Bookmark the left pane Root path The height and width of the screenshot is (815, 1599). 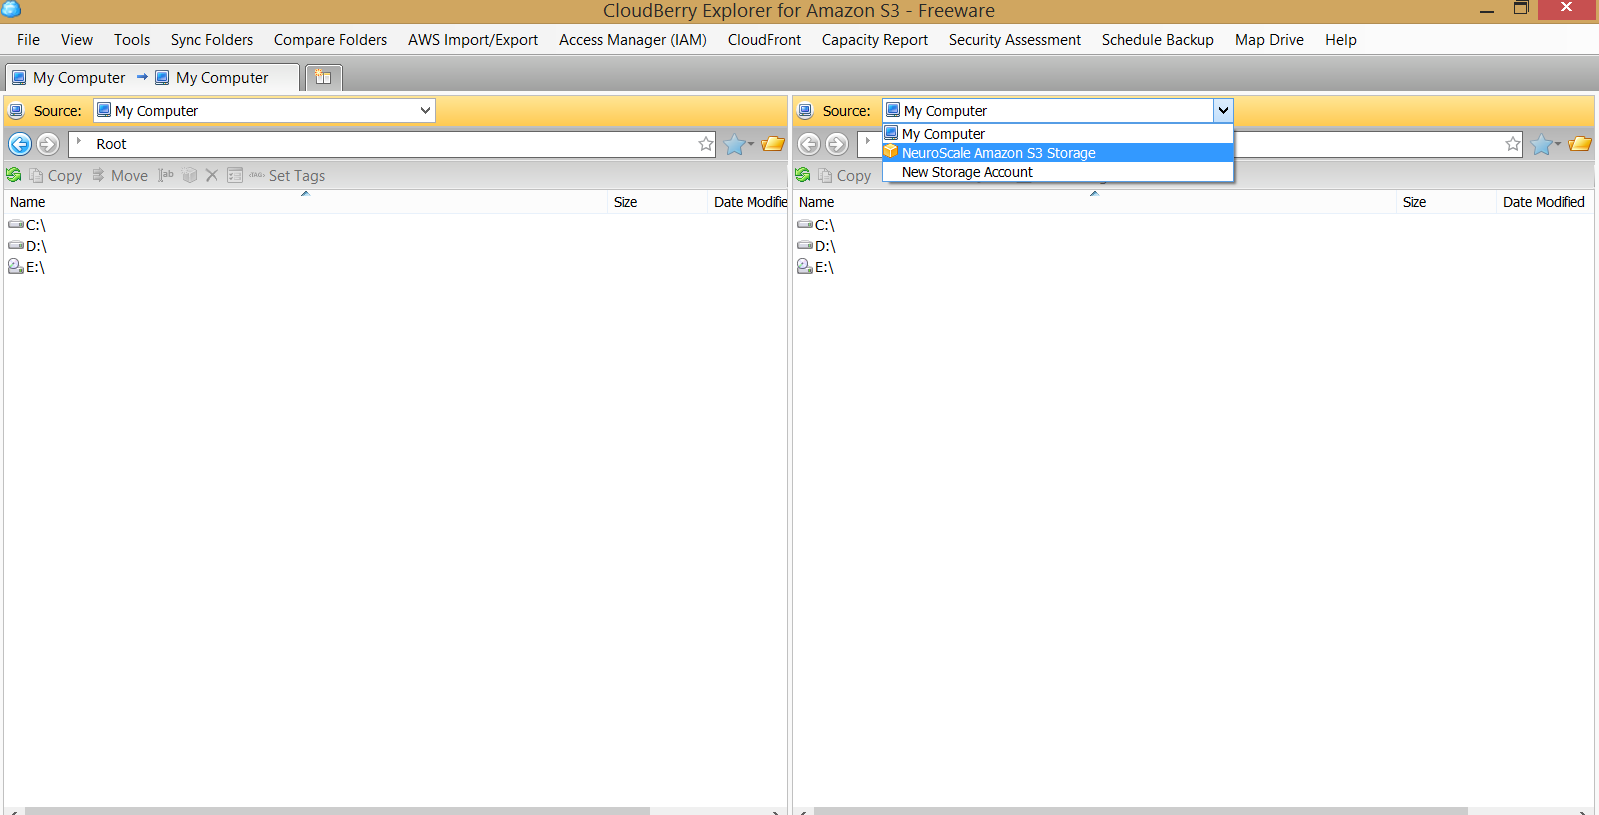click(x=706, y=144)
